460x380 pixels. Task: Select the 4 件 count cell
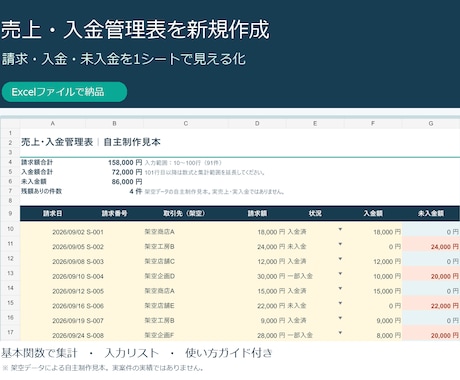point(136,192)
